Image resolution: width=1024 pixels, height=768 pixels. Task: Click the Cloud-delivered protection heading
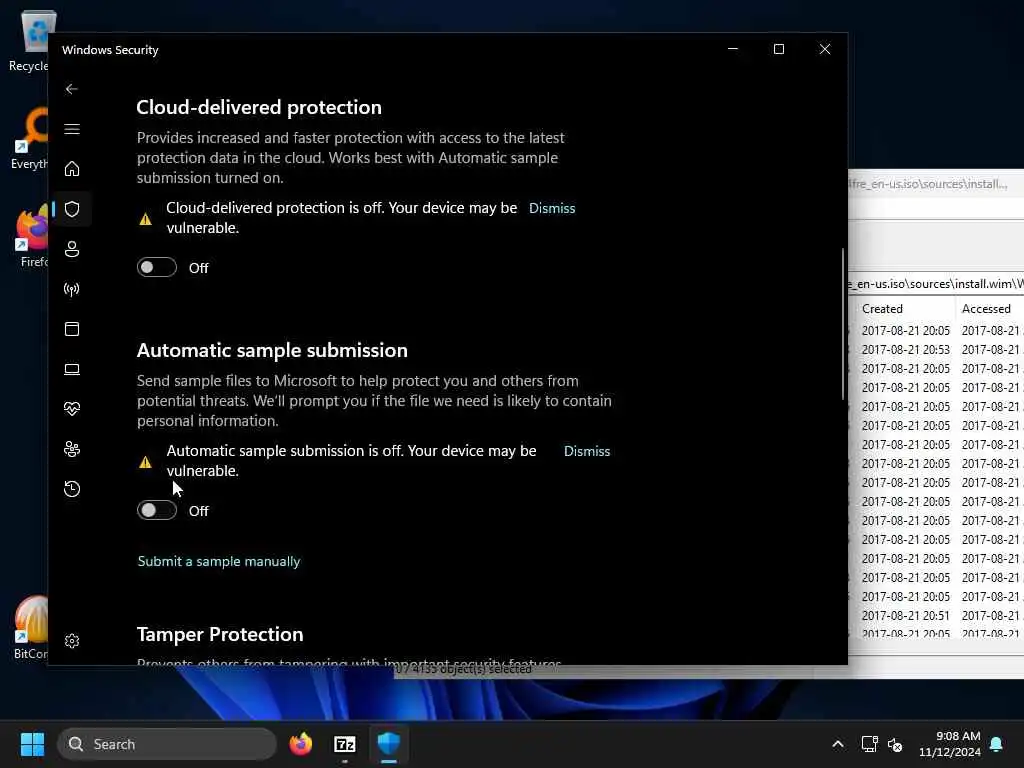[259, 107]
